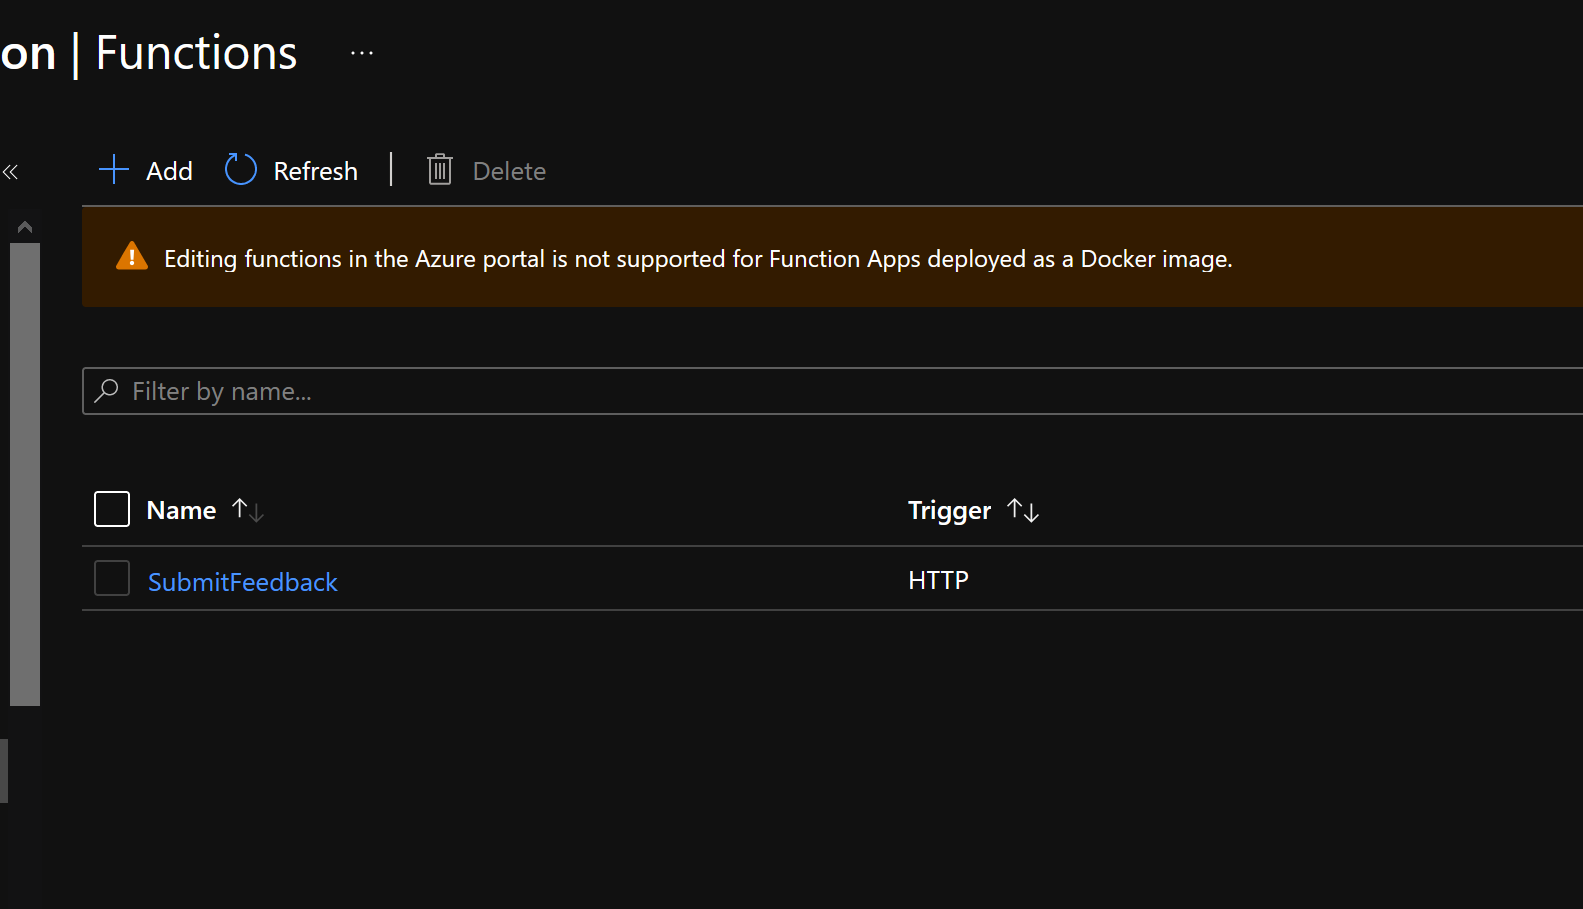Tick the SubmitFeedback row checkbox

pos(112,578)
